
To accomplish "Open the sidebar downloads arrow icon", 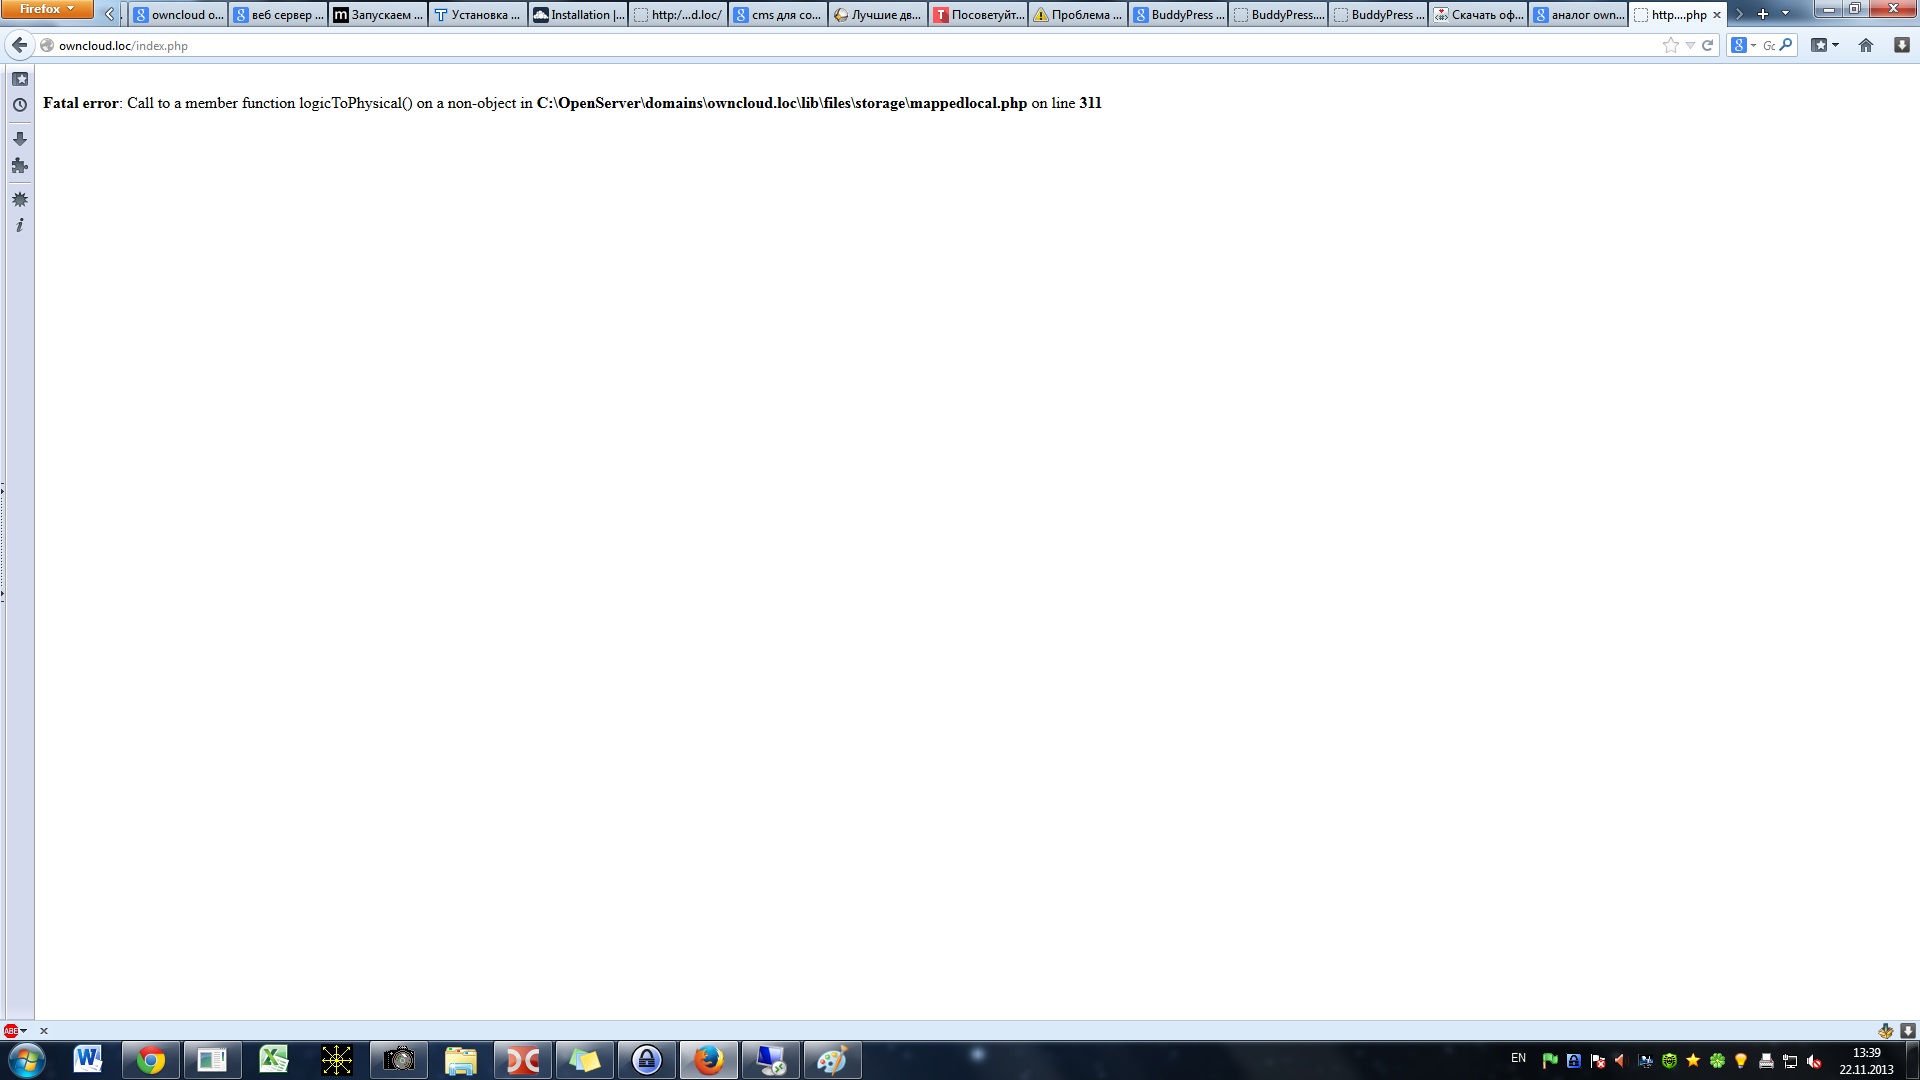I will pos(19,139).
